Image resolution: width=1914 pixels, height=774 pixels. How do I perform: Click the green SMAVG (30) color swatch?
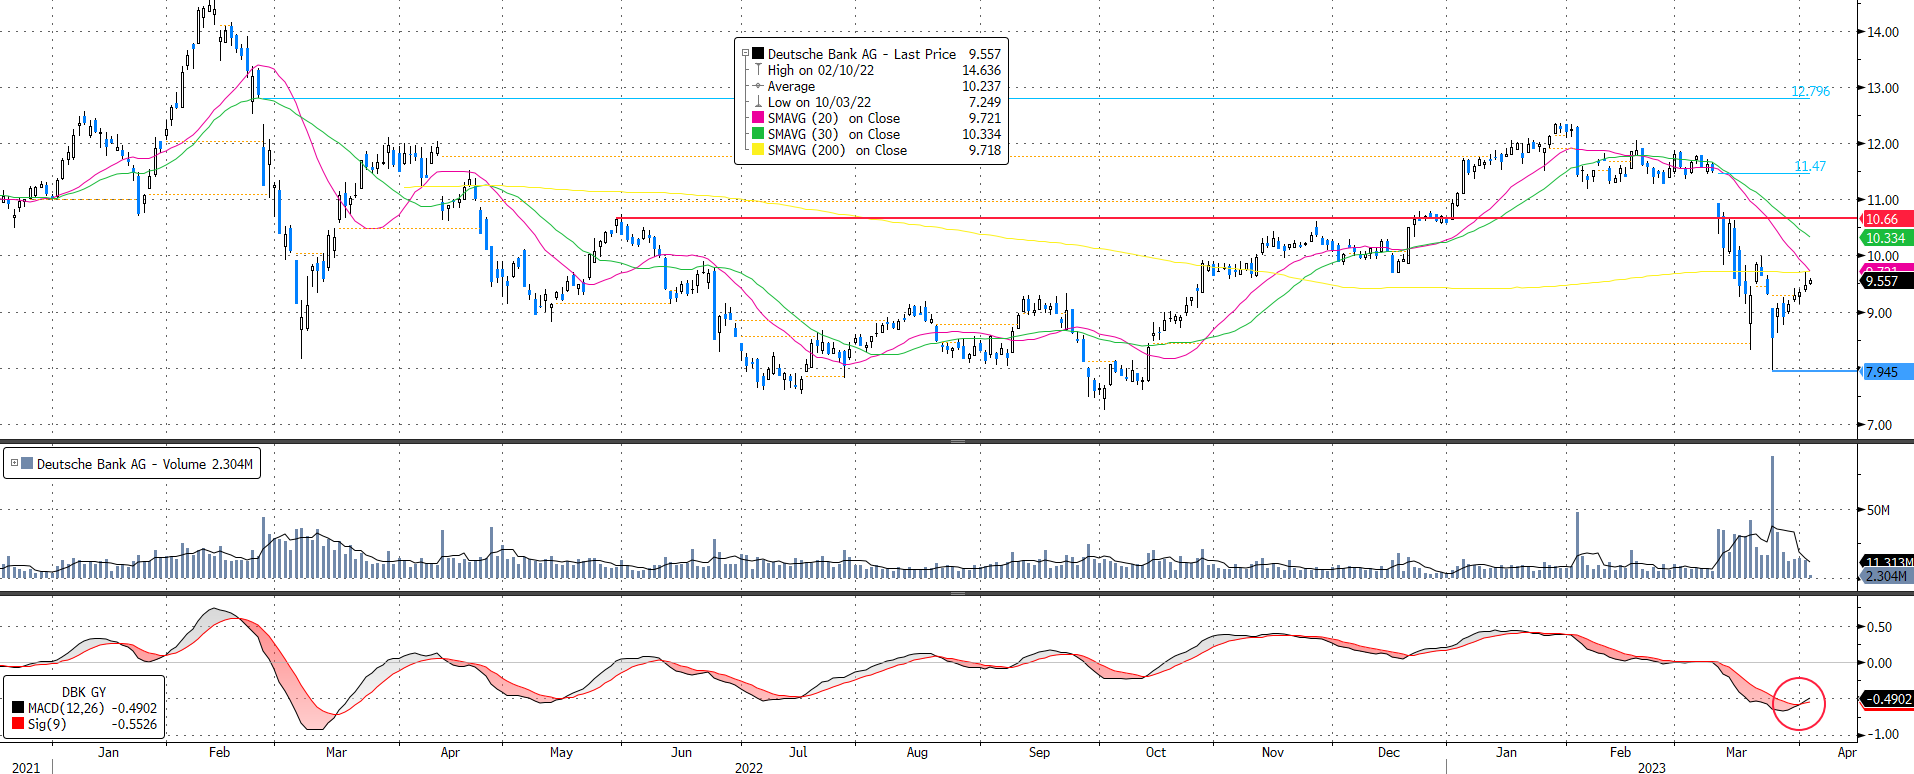[758, 134]
